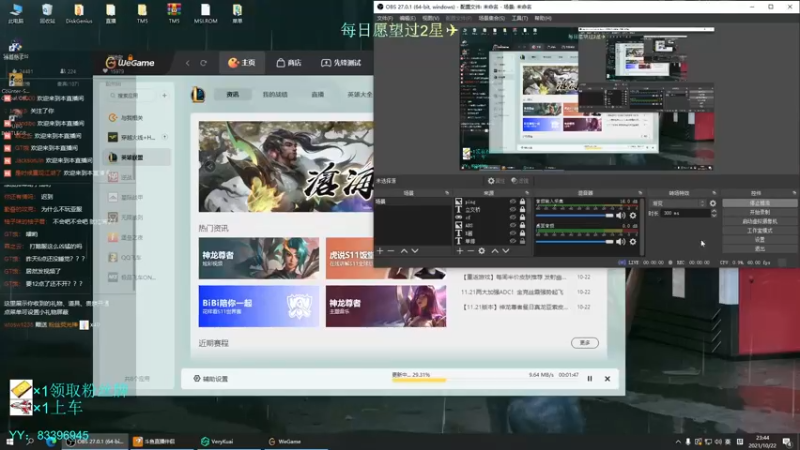
Task: Mute the -16.0 dB audio channel
Action: click(x=620, y=215)
